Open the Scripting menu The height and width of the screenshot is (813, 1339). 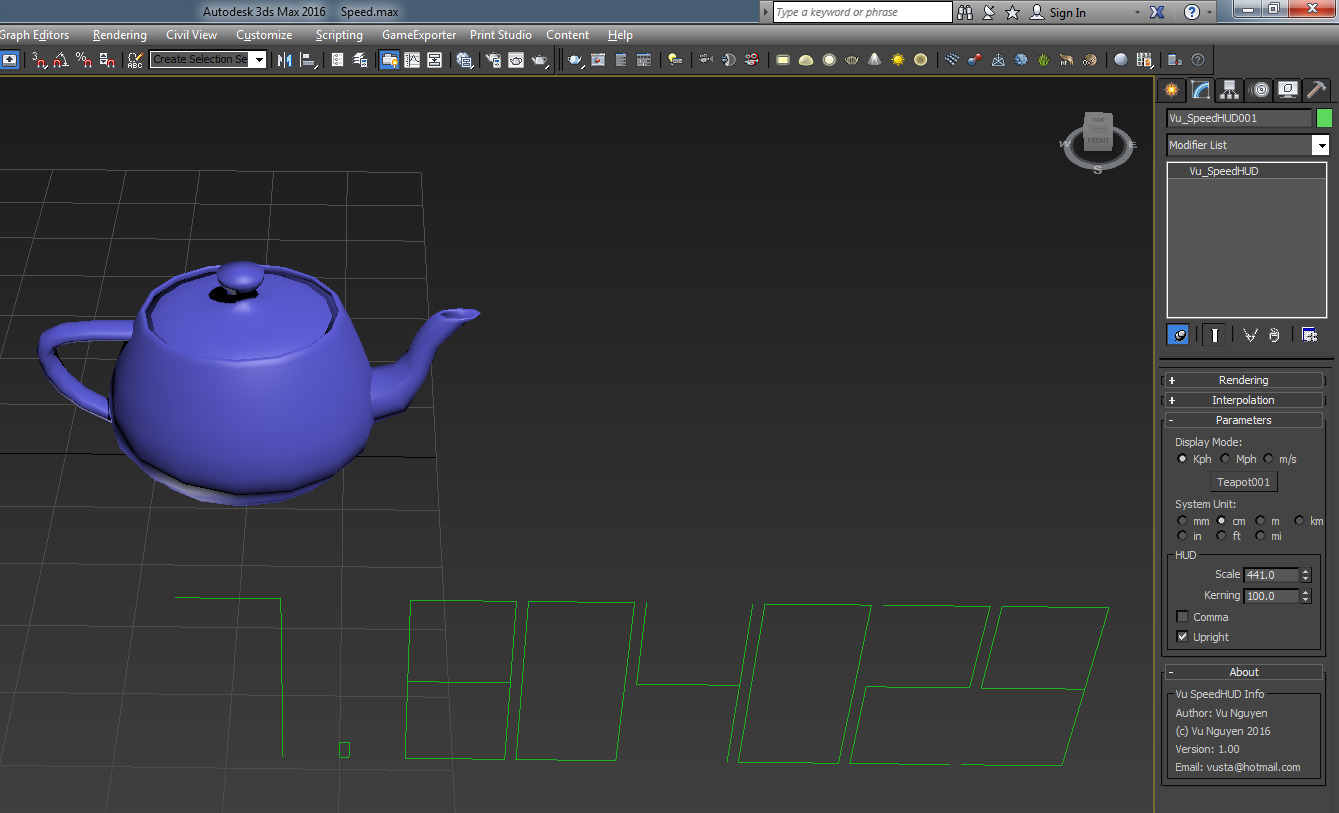point(339,35)
